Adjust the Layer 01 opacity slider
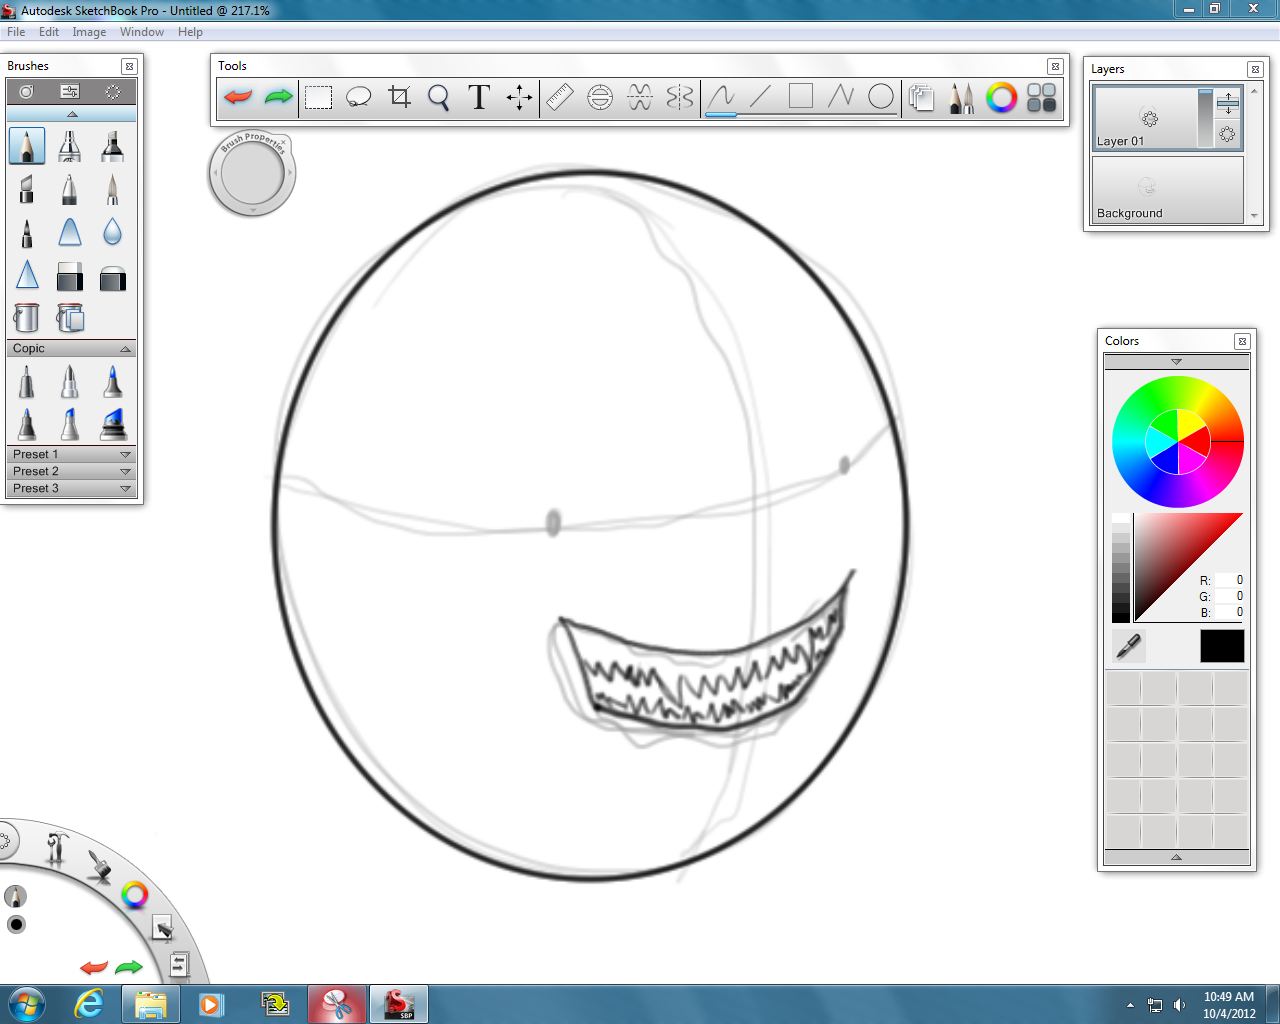Viewport: 1280px width, 1024px height. pos(1205,118)
